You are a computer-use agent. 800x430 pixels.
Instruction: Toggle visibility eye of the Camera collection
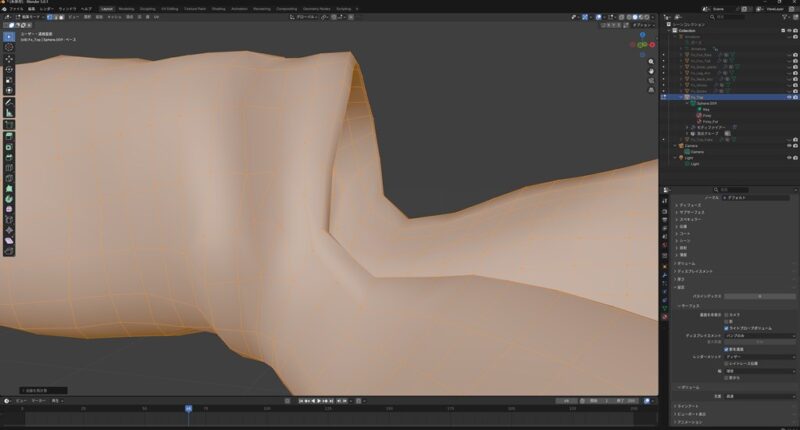[788, 145]
